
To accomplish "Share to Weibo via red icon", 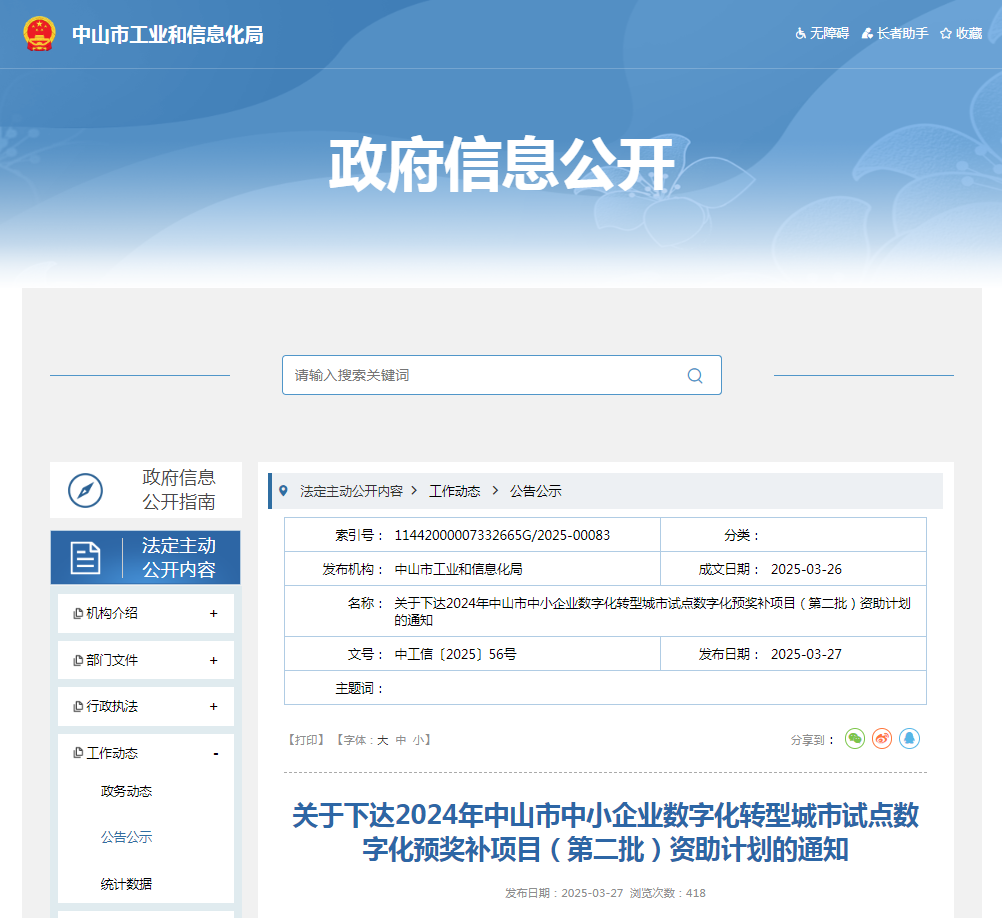I will coord(882,739).
